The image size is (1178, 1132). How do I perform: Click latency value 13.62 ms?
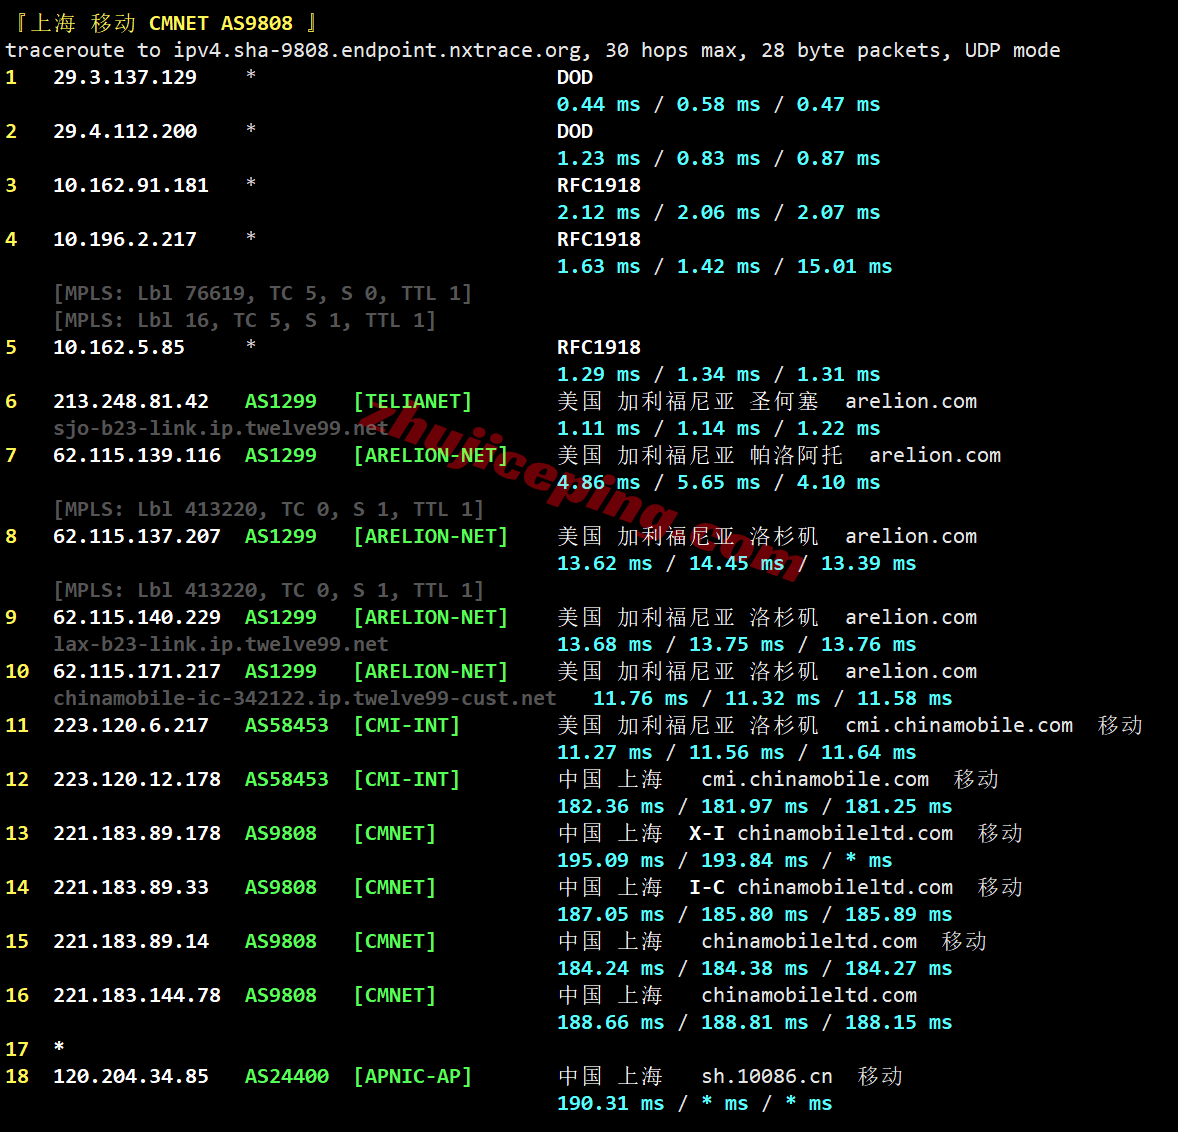(605, 564)
